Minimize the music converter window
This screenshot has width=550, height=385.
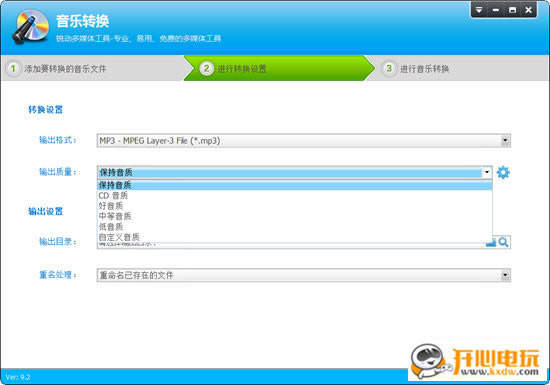[x=496, y=10]
